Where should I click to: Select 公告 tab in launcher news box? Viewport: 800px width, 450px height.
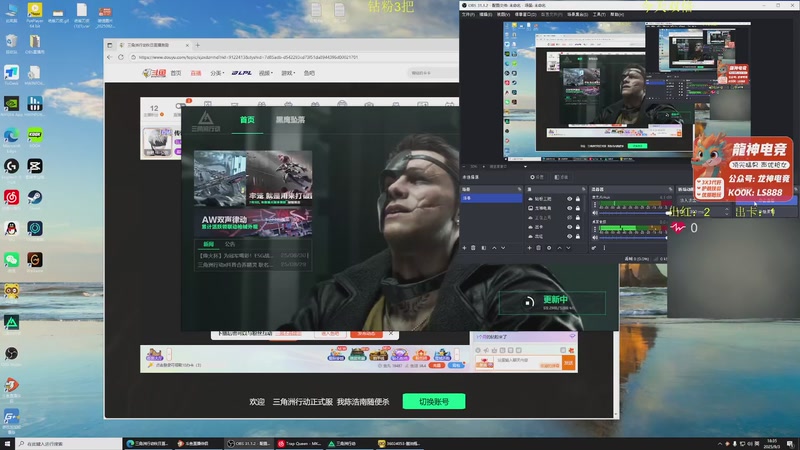click(230, 244)
